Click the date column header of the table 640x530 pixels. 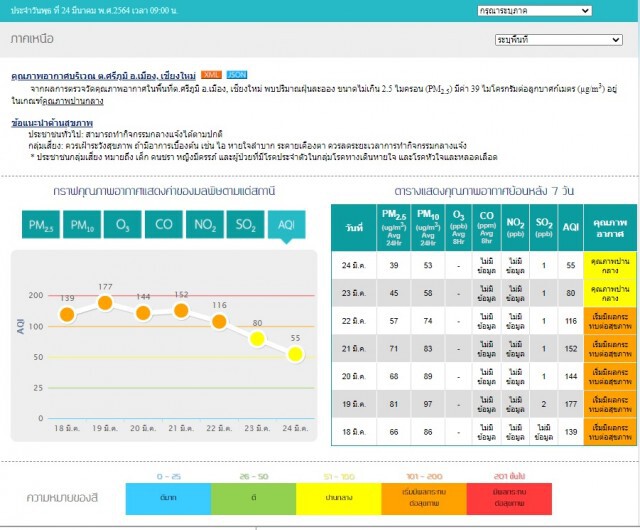353,228
